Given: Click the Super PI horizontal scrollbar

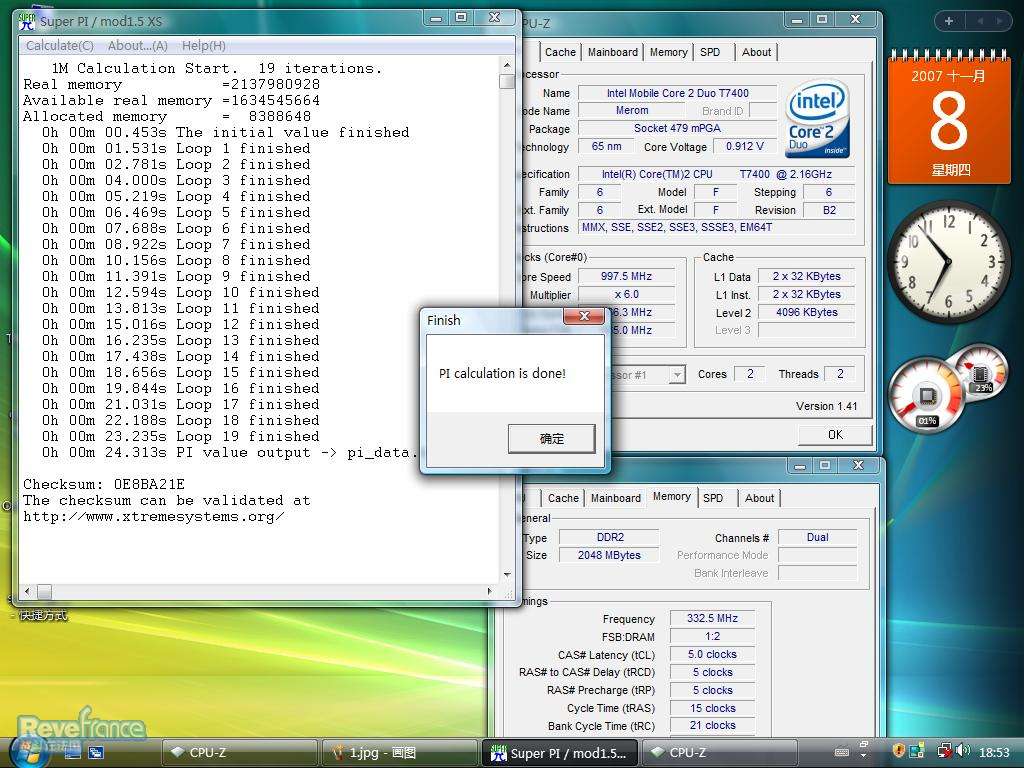Looking at the screenshot, I should [260, 591].
